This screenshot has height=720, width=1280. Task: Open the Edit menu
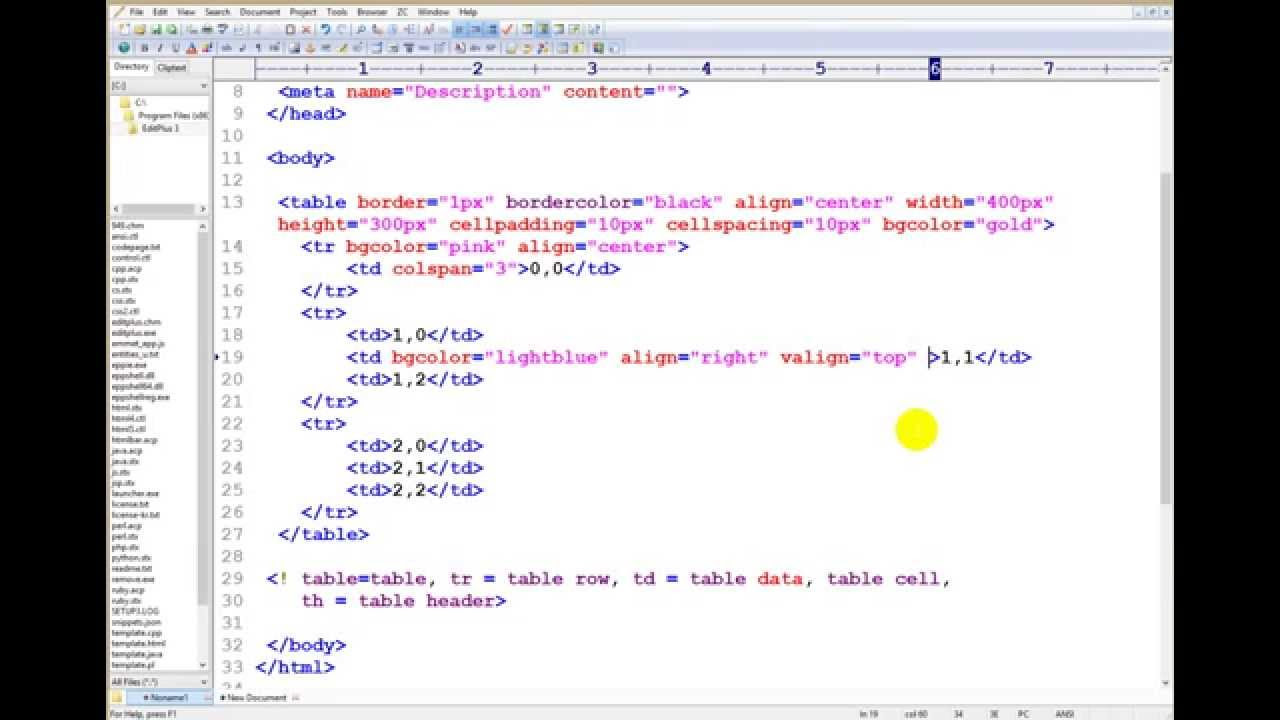coord(160,12)
